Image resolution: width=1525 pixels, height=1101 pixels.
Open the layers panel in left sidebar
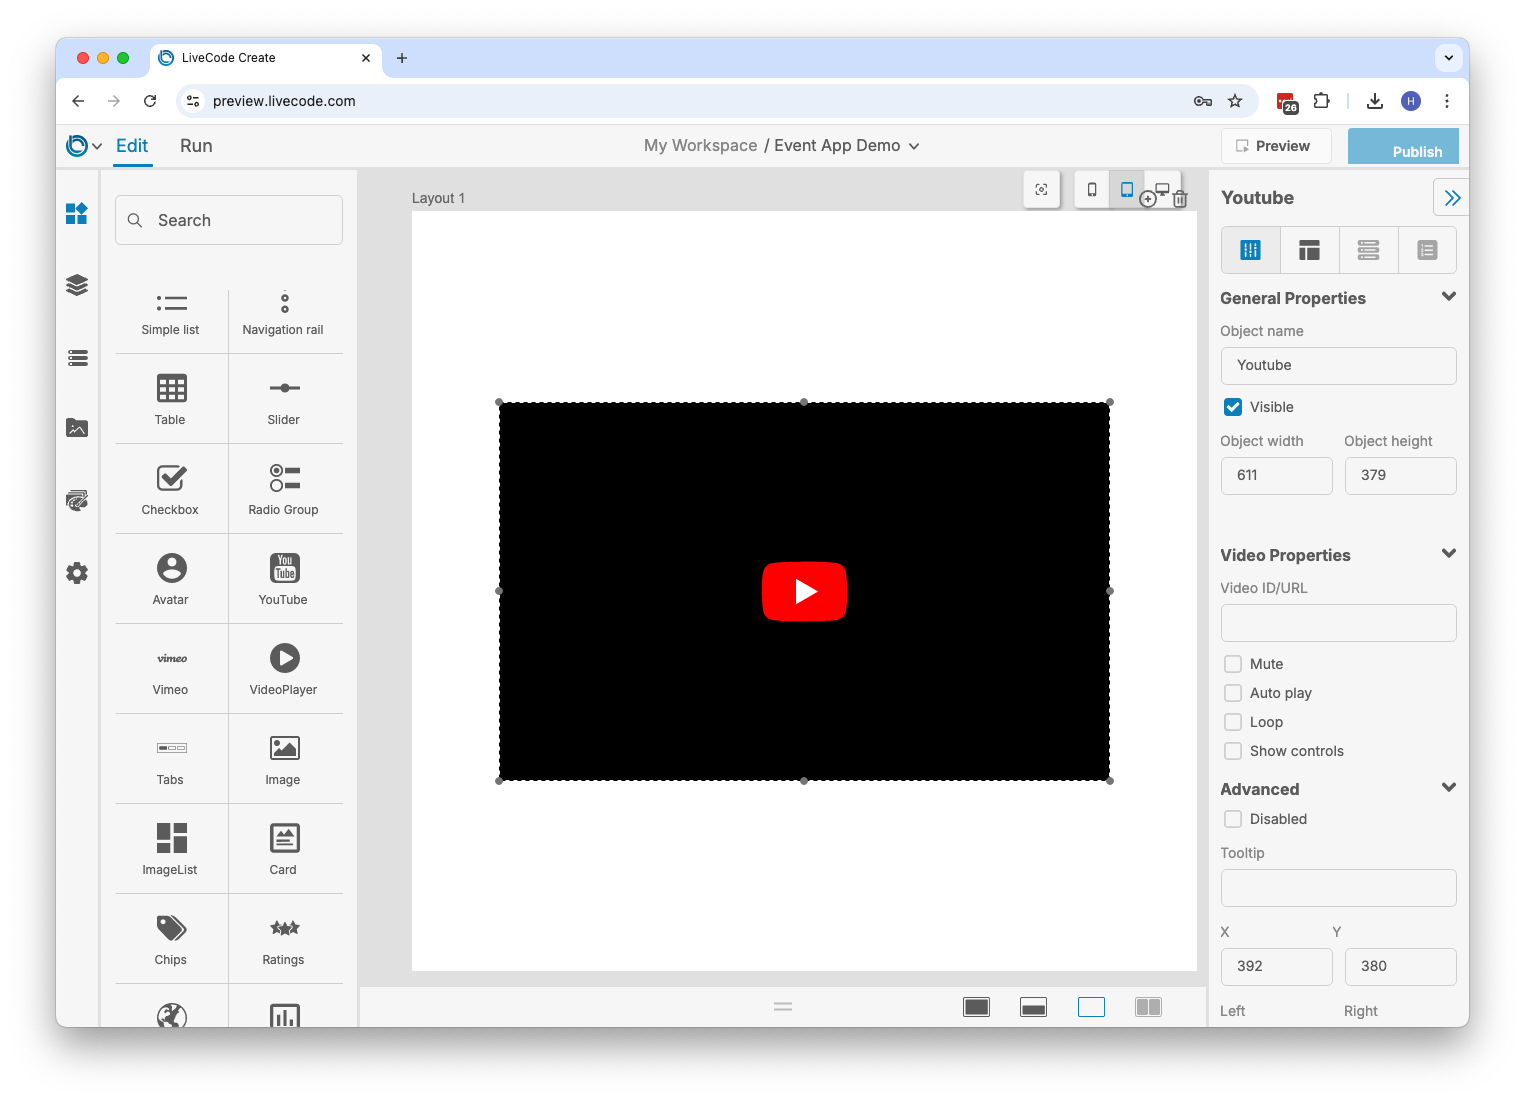point(77,285)
